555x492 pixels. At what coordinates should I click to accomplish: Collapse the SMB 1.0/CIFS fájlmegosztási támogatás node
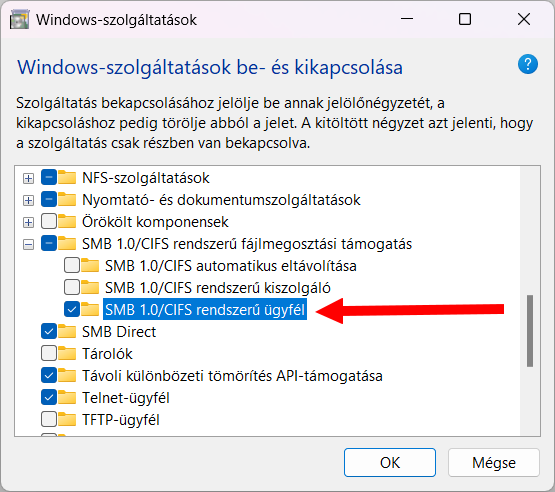pos(28,245)
